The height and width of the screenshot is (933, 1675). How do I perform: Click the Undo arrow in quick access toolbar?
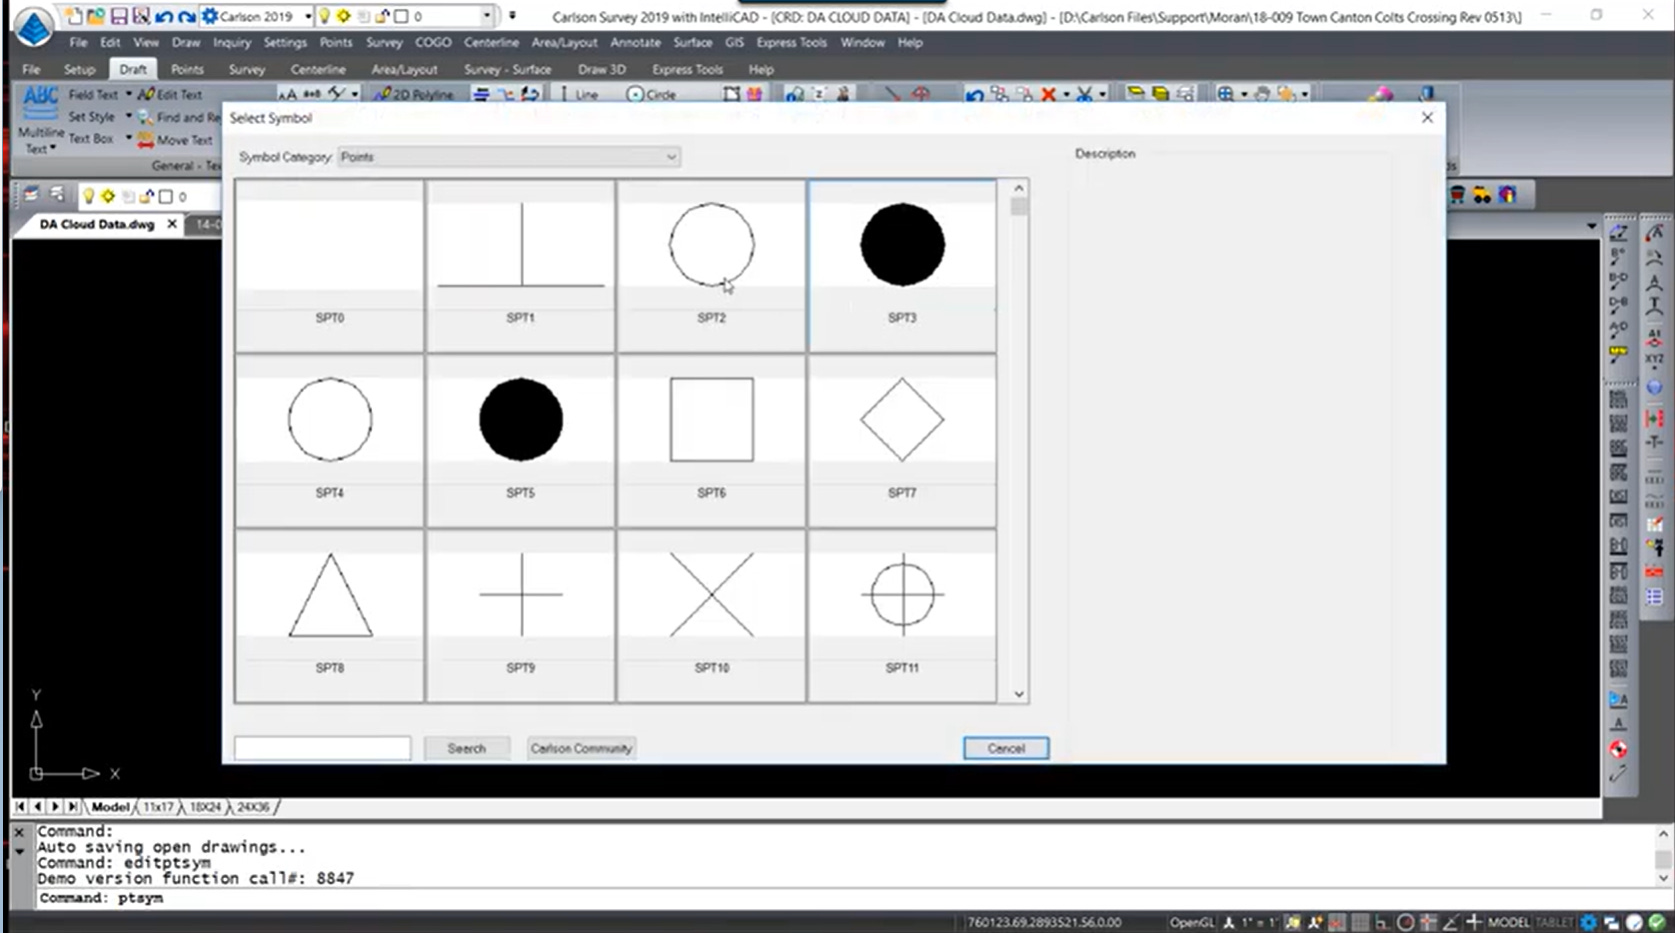[x=164, y=16]
